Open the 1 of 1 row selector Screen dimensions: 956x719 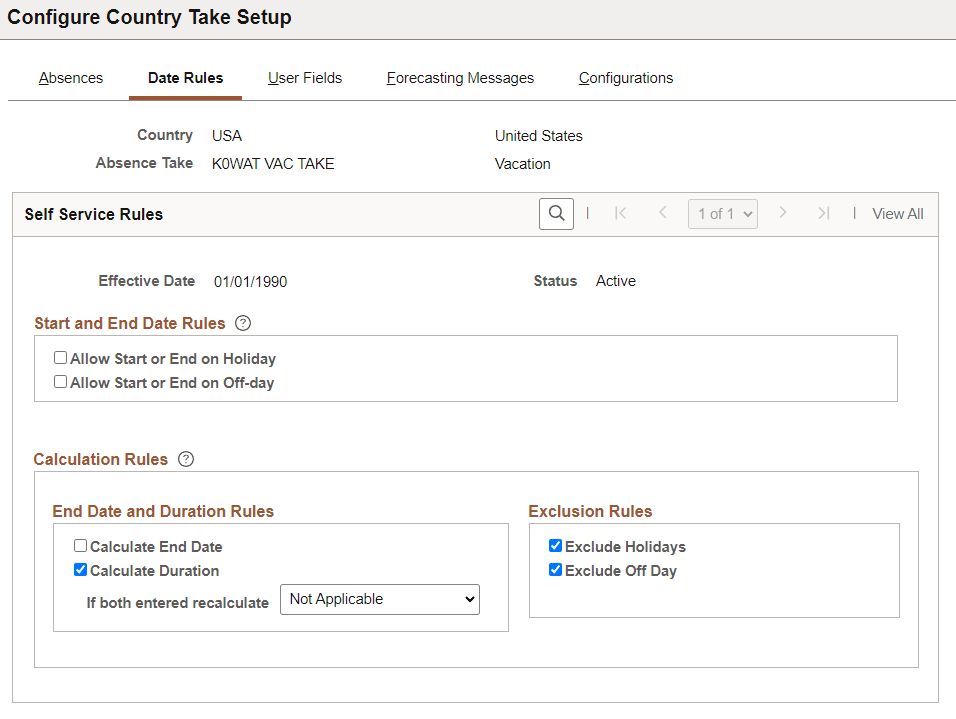pos(722,213)
